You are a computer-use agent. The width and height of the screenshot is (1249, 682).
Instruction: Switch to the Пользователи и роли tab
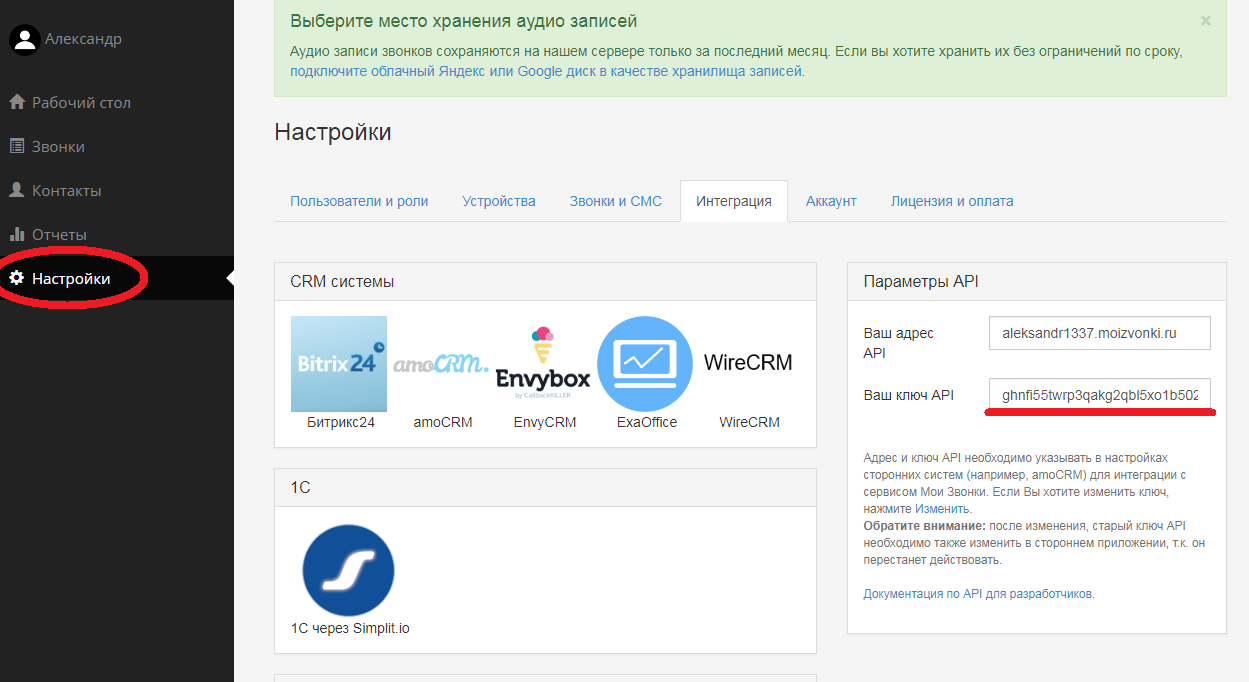359,201
